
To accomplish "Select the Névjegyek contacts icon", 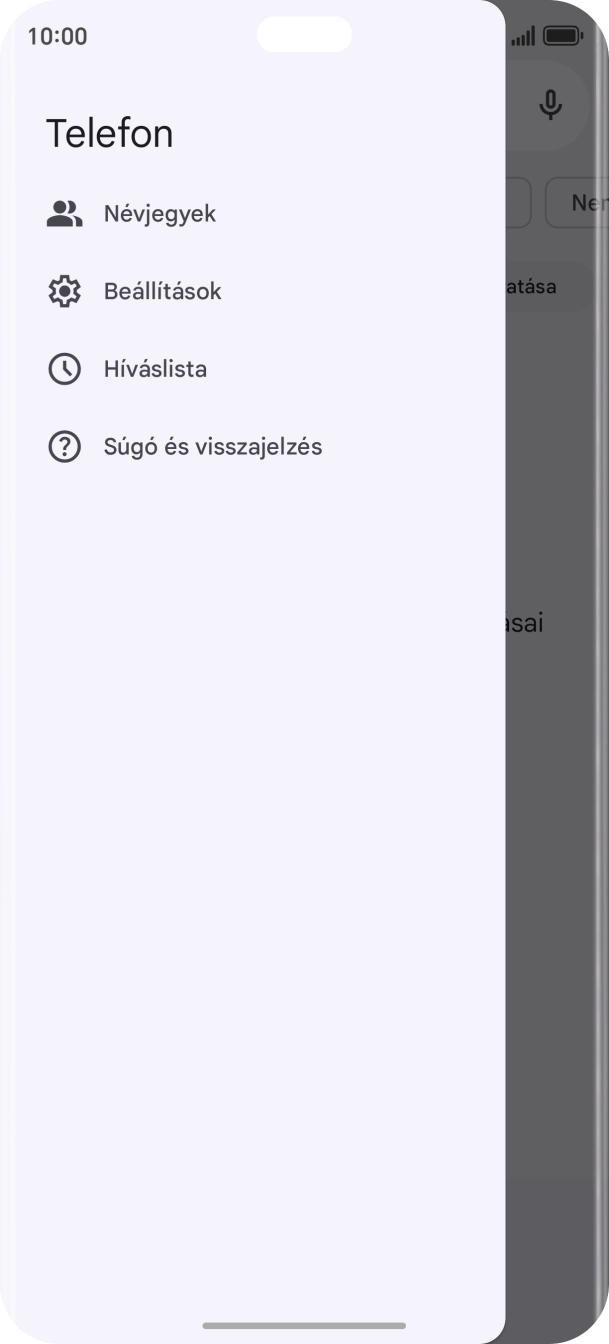I will [x=64, y=212].
